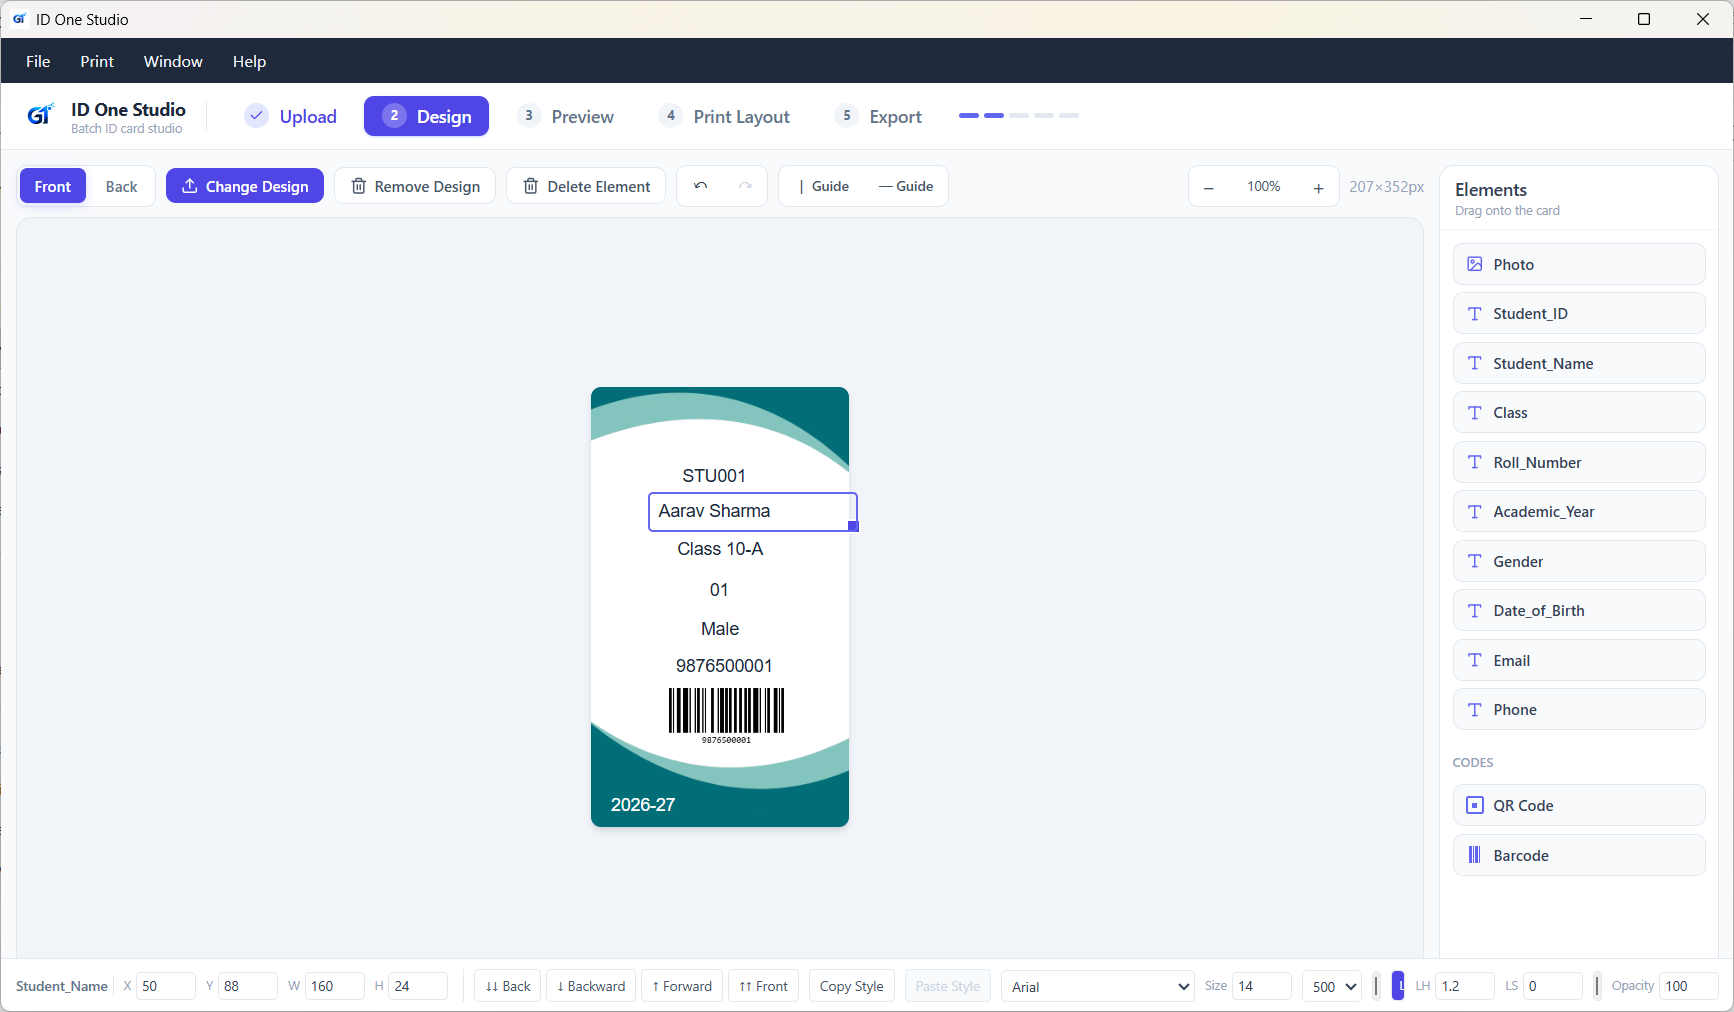This screenshot has width=1734, height=1012.
Task: Zoom out with the minus button
Action: tap(1208, 187)
